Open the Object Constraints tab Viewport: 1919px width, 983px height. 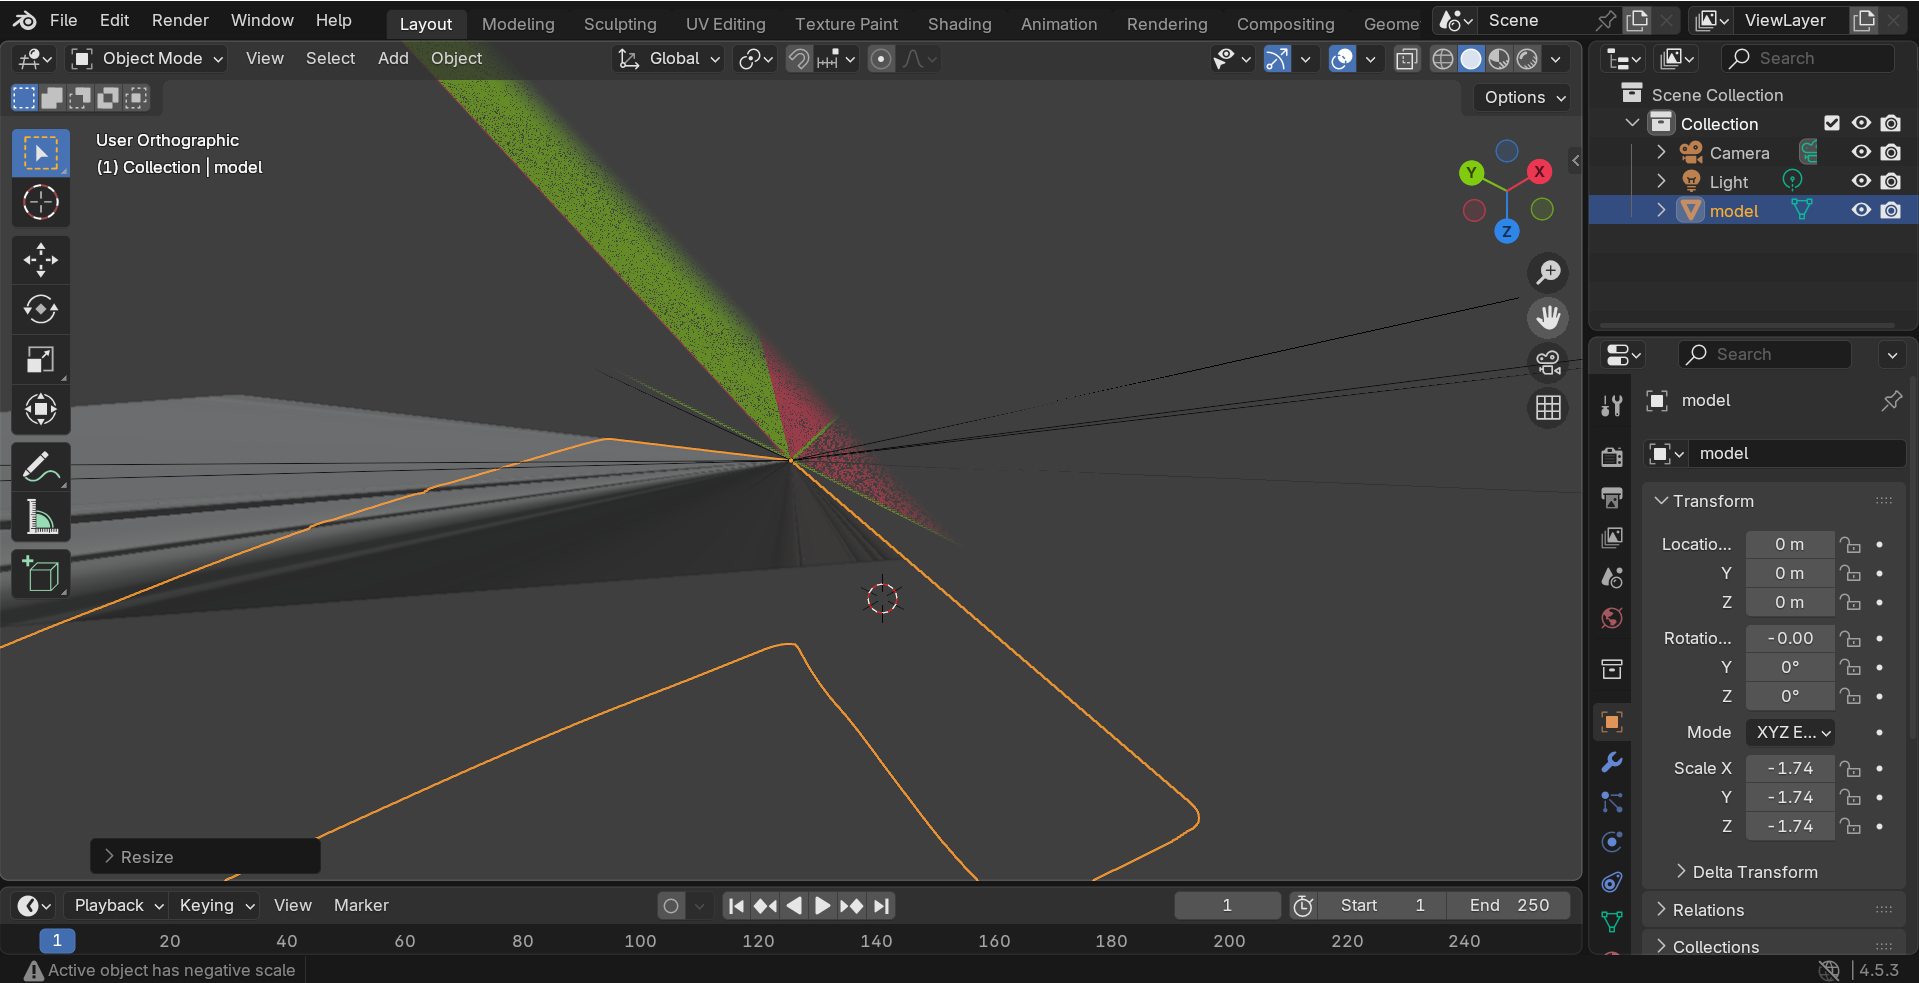pyautogui.click(x=1612, y=882)
